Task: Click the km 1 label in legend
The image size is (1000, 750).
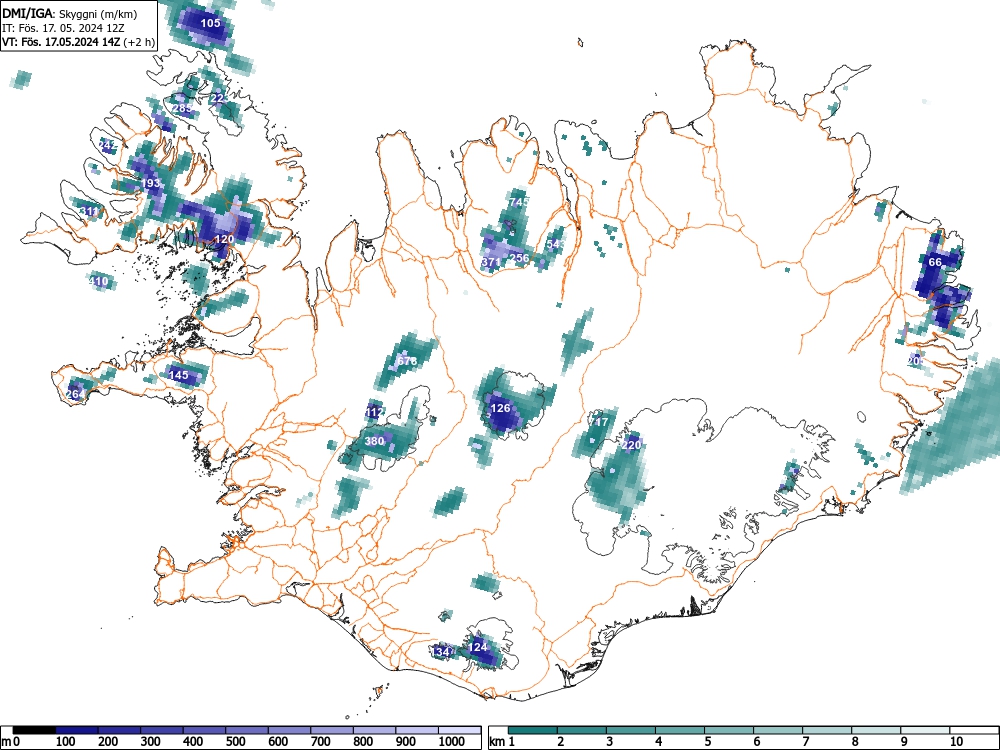Action: [502, 742]
